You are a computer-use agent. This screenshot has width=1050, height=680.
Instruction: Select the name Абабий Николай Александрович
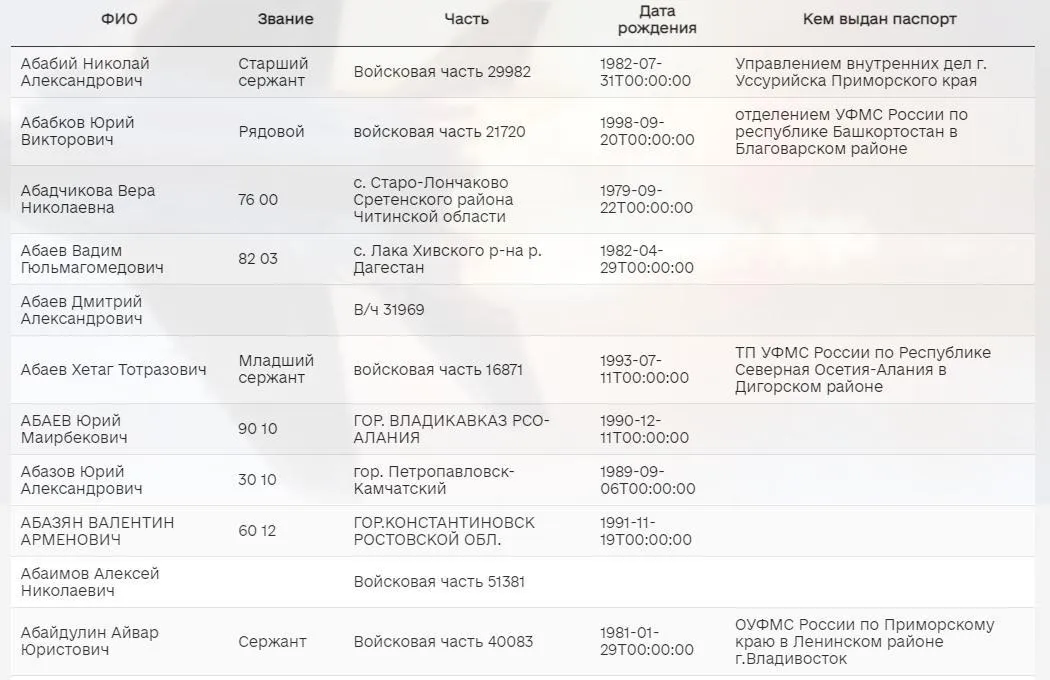point(85,72)
